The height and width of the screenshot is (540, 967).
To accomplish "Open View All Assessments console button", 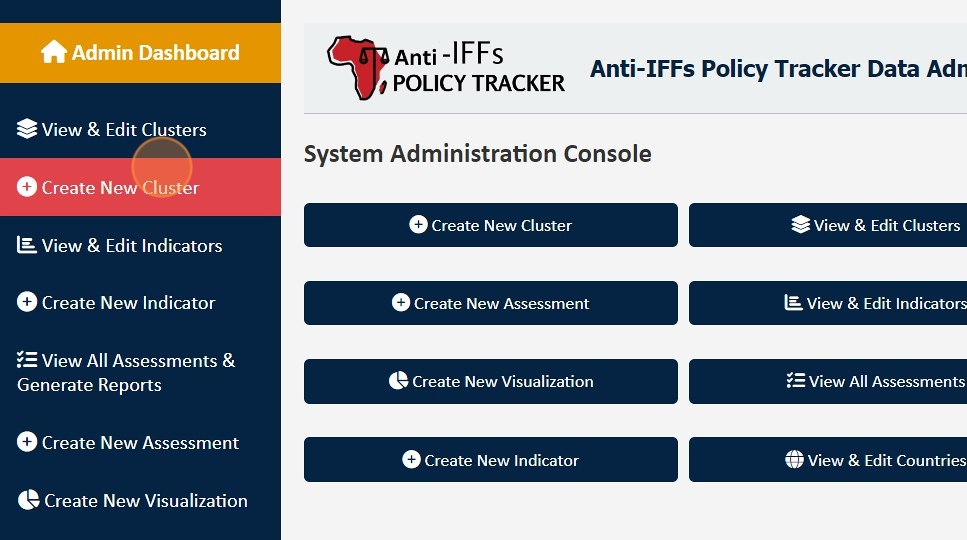I will pyautogui.click(x=830, y=381).
